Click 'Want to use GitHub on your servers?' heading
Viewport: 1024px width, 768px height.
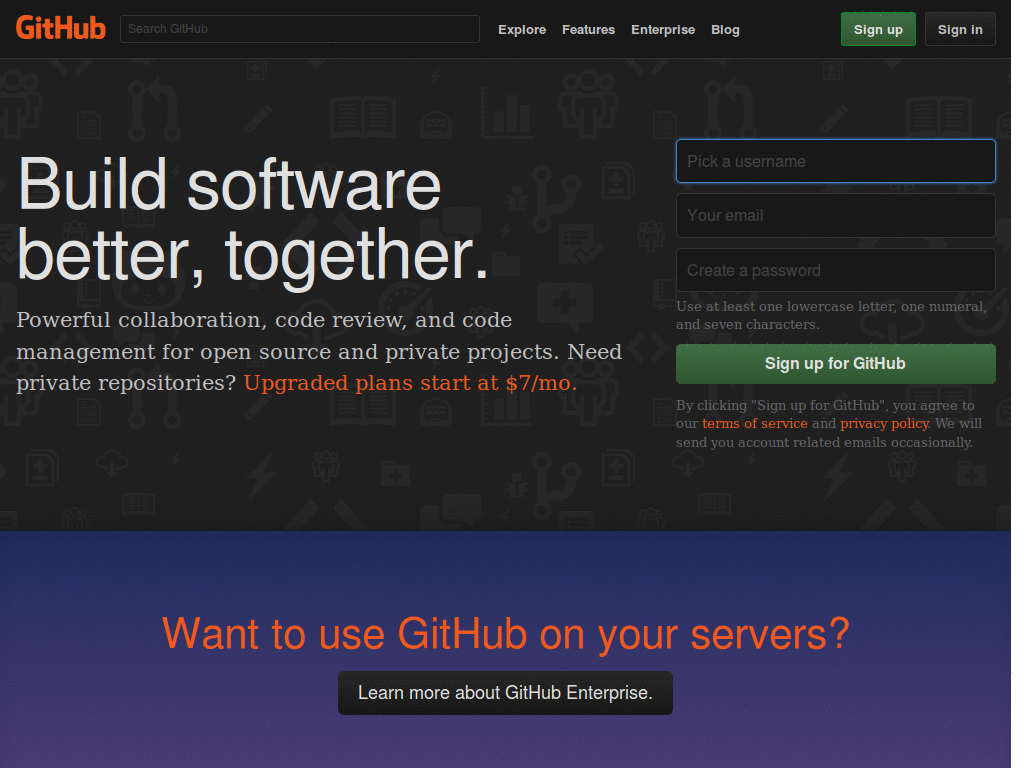(505, 633)
